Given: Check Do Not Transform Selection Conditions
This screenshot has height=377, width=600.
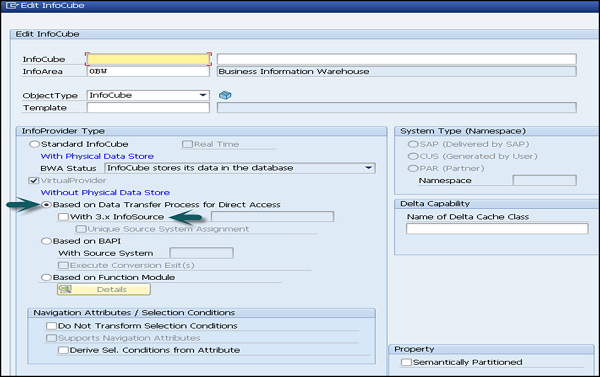Looking at the screenshot, I should [x=51, y=326].
